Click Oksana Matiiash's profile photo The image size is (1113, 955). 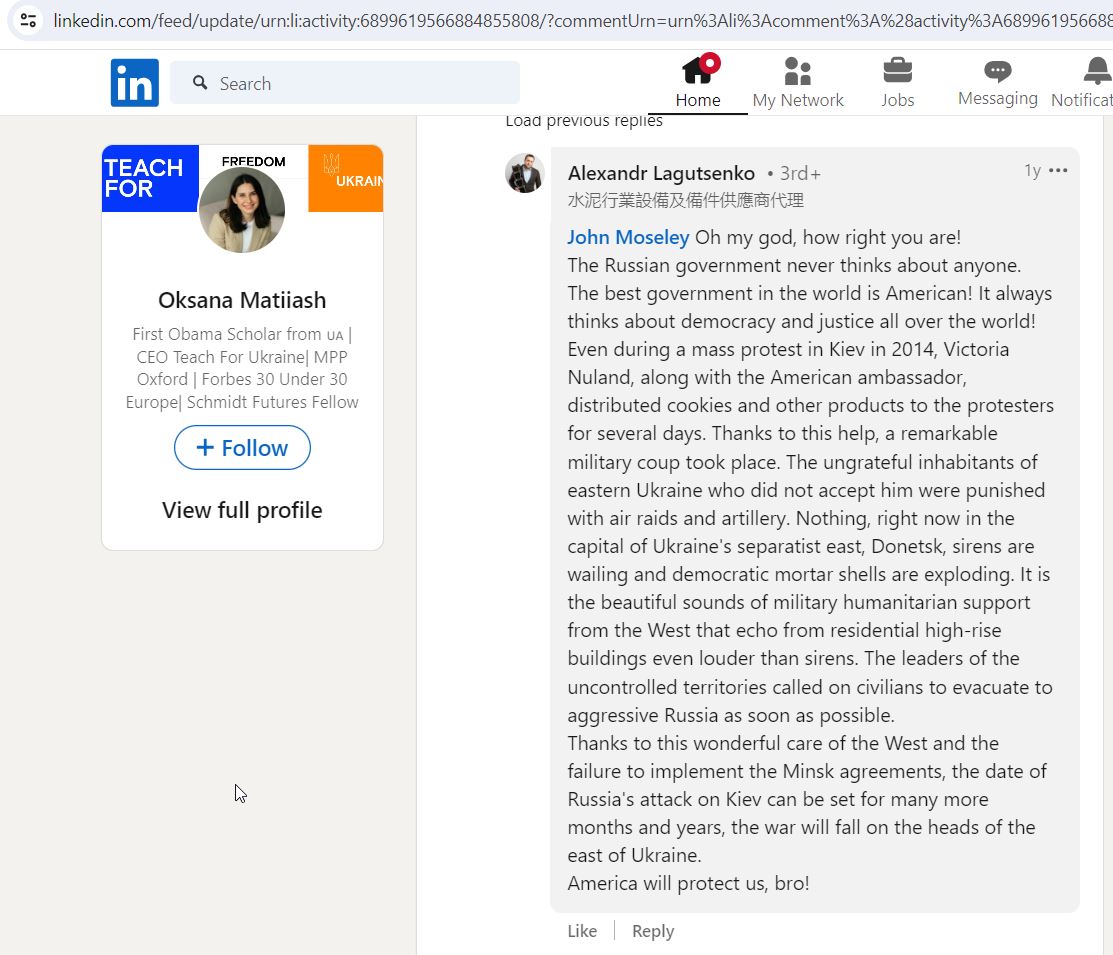242,210
